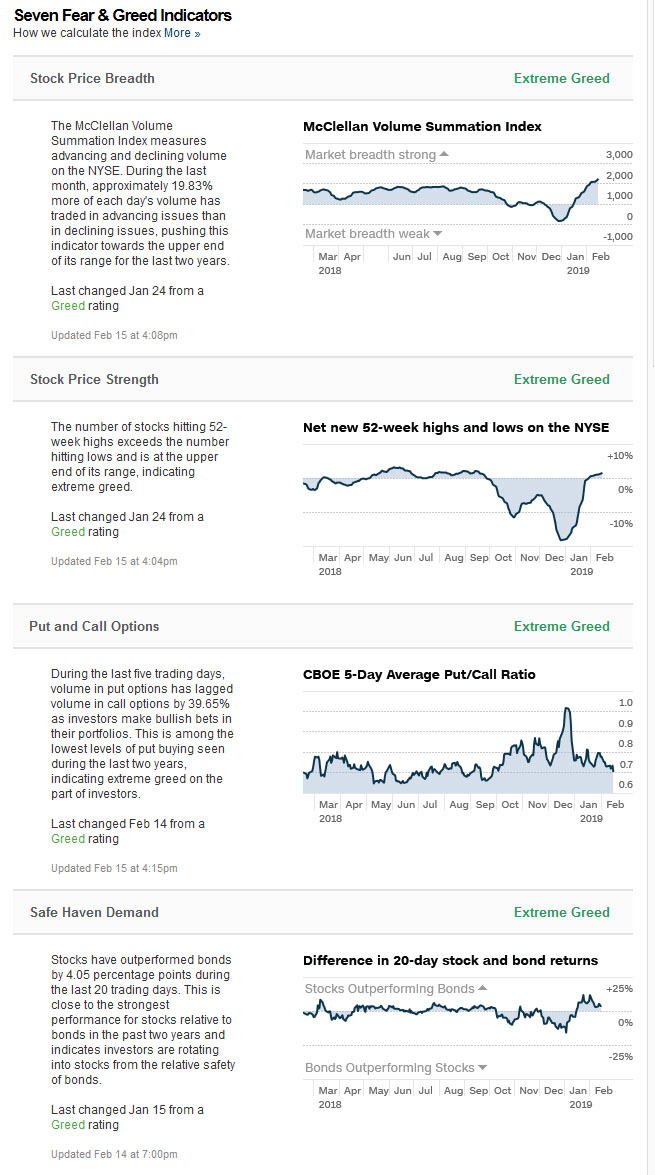Click the double-arrow icon after More

tap(197, 34)
